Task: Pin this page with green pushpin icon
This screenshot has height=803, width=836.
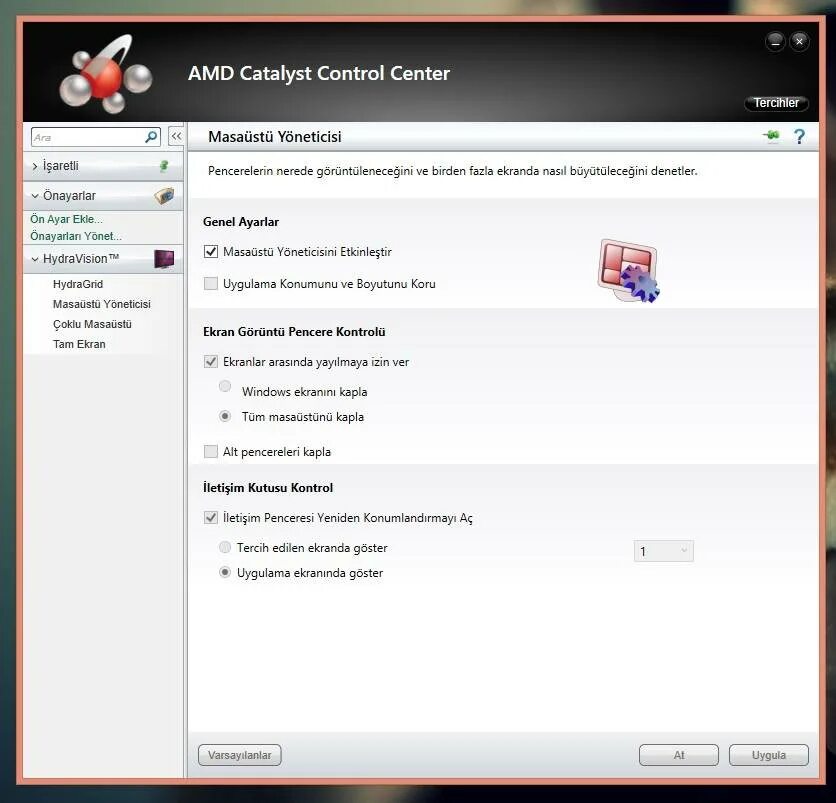Action: pyautogui.click(x=771, y=136)
